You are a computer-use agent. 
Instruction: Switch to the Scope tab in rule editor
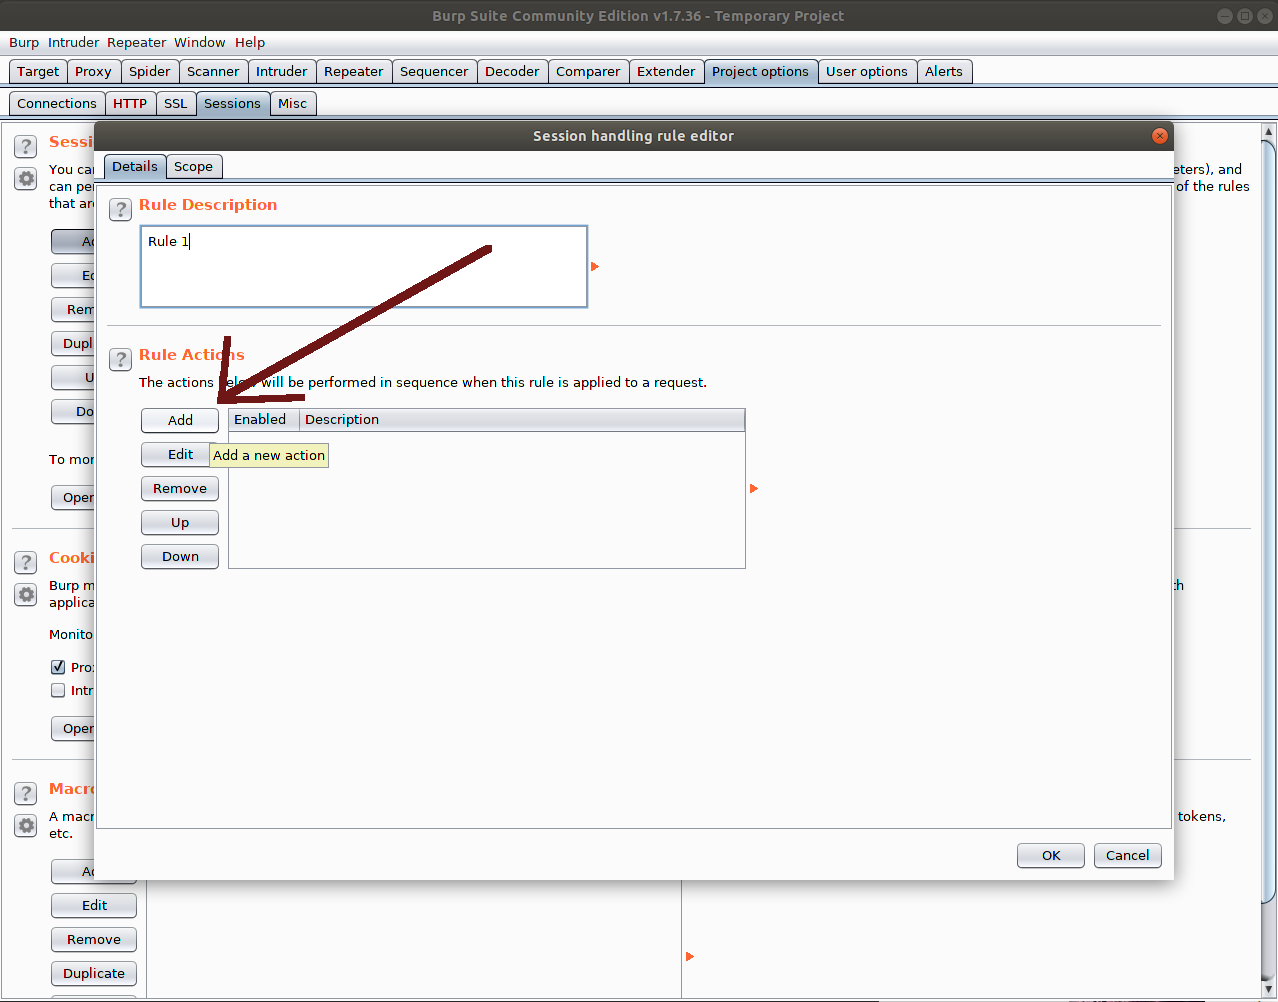193,167
